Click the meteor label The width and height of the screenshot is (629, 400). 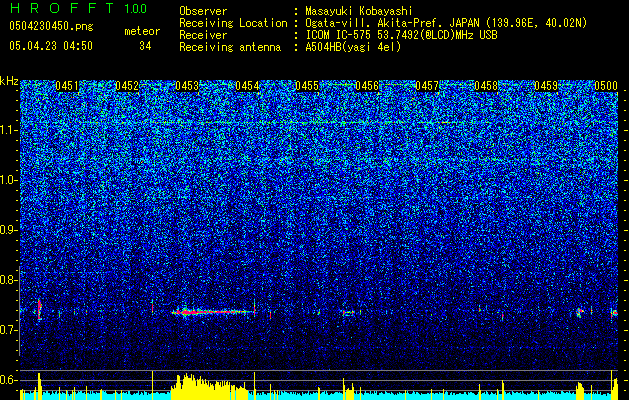[142, 31]
